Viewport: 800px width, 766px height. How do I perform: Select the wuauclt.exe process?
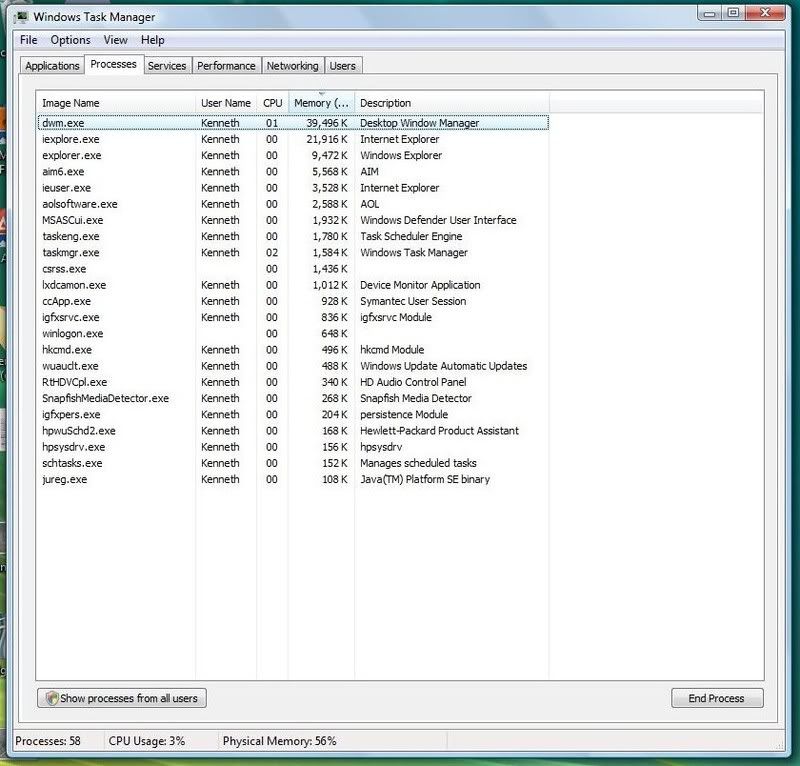pos(293,366)
